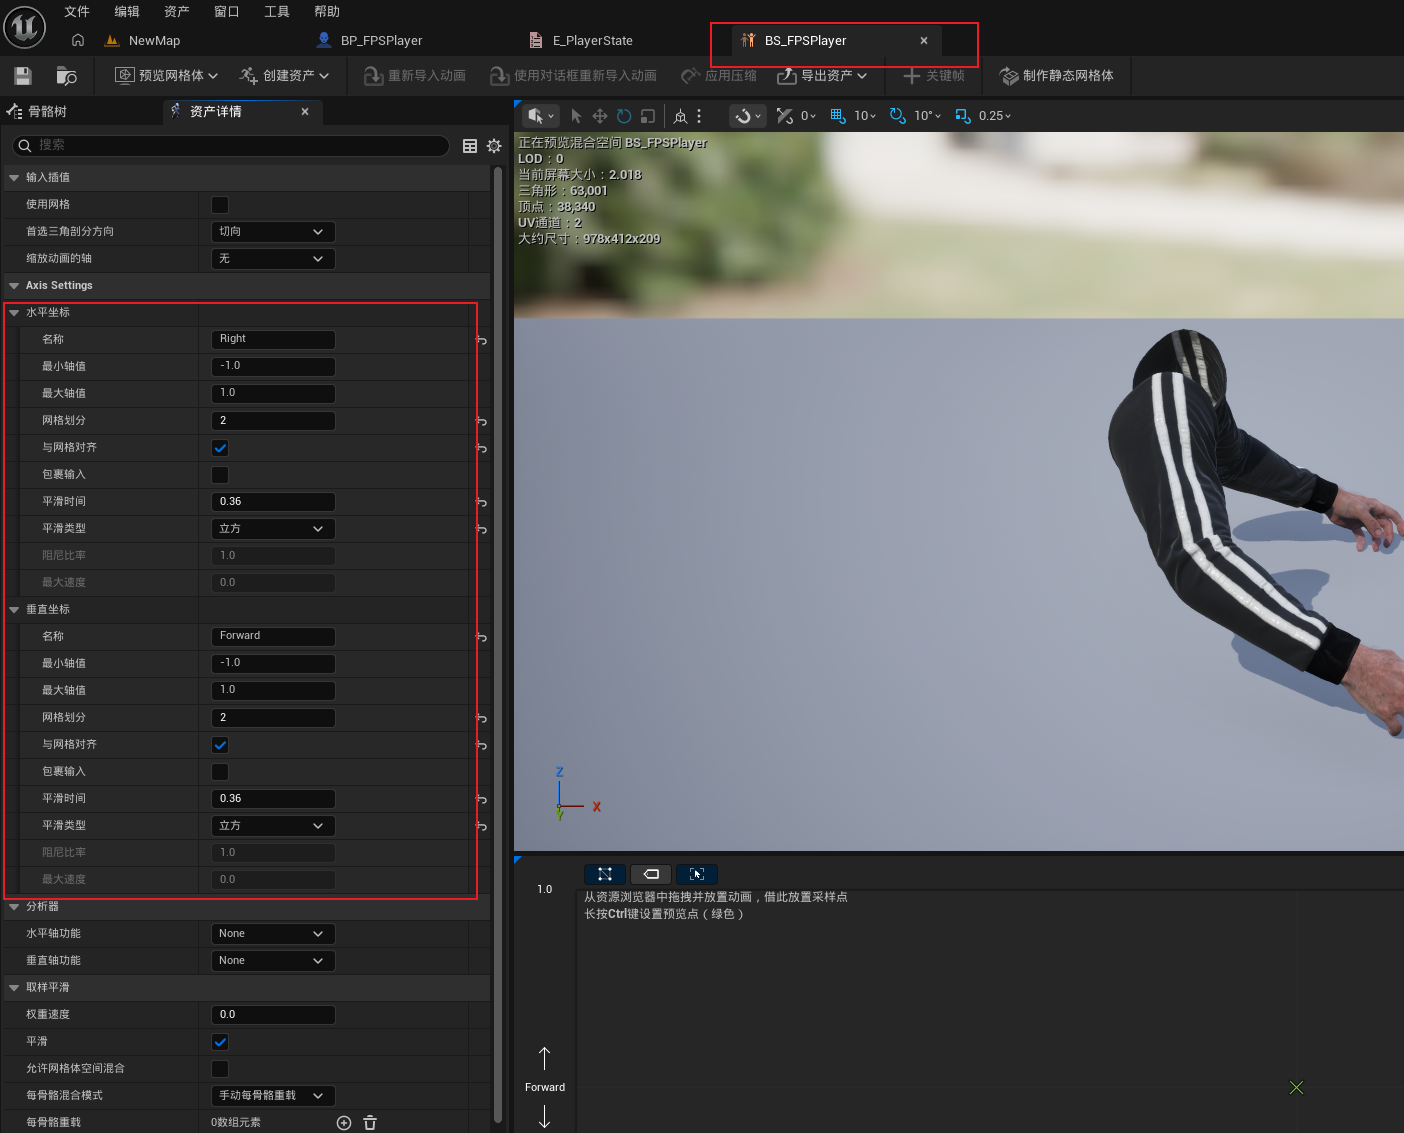Open the 首选三角剖分方向 dropdown

[x=273, y=232]
